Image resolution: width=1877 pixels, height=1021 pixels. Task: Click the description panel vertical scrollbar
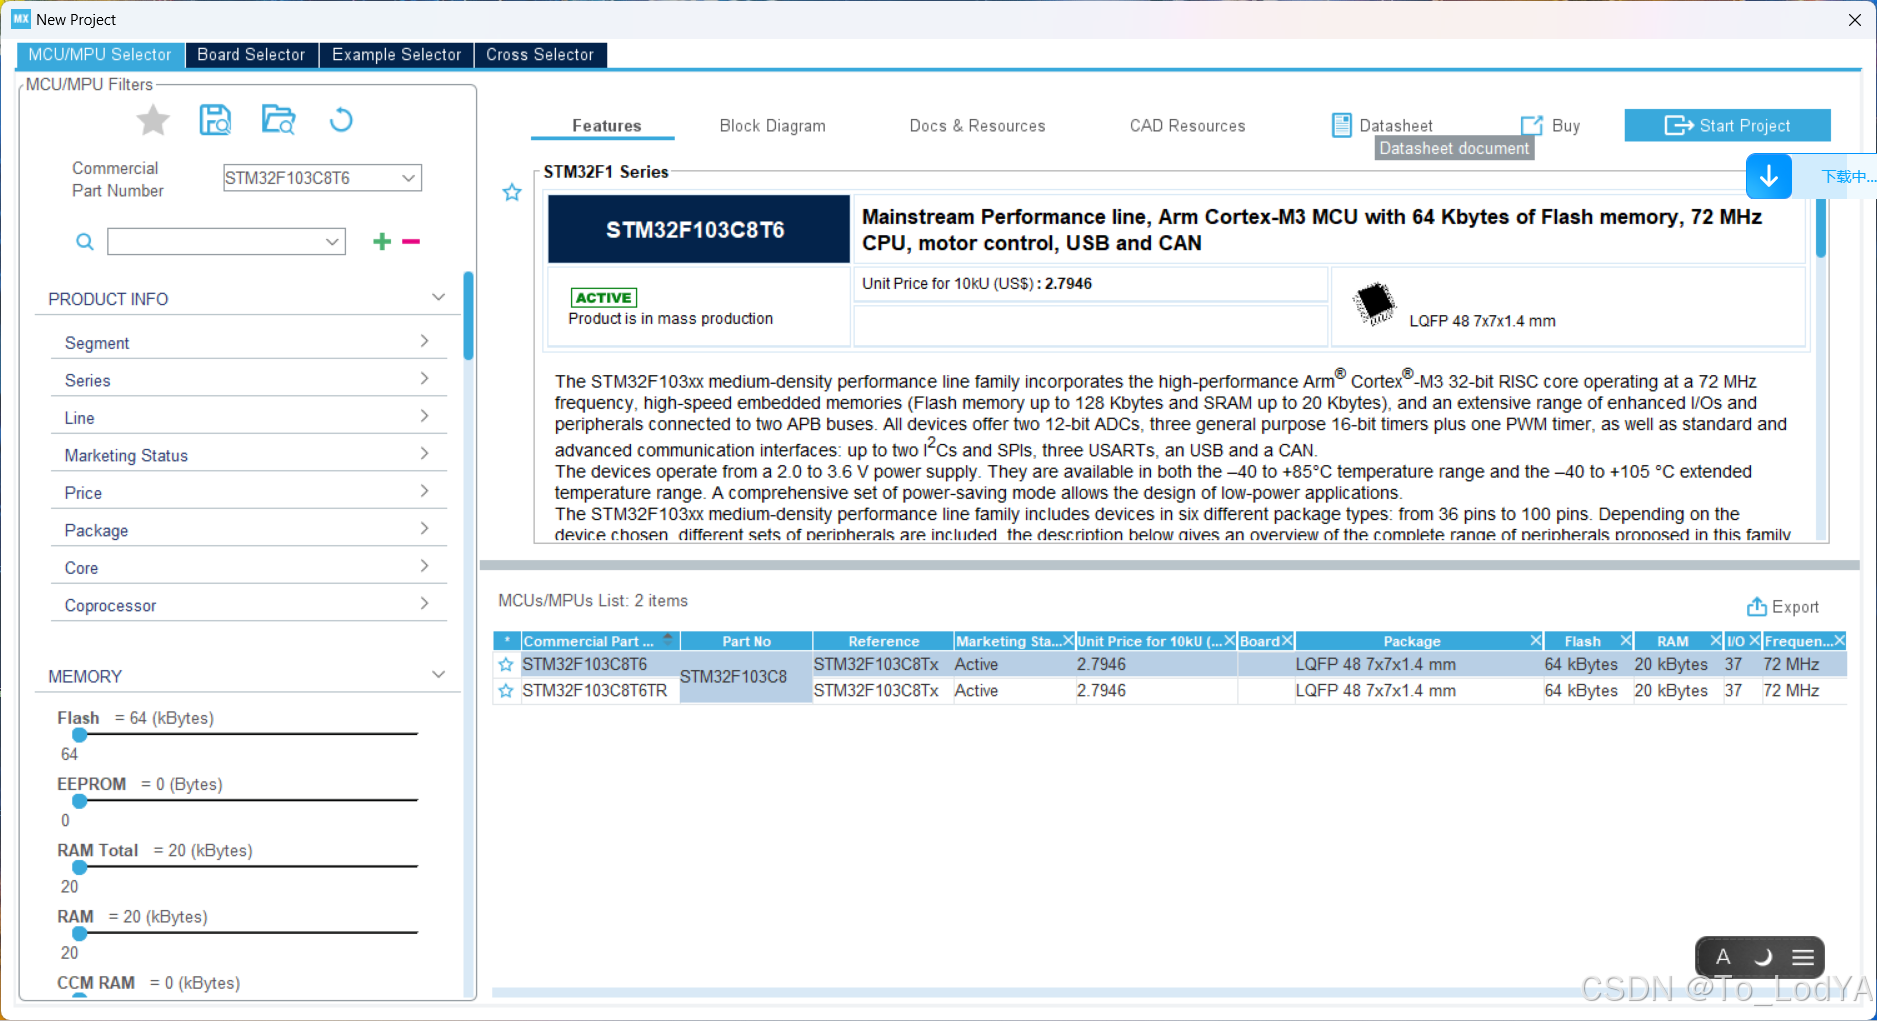coord(1821,228)
